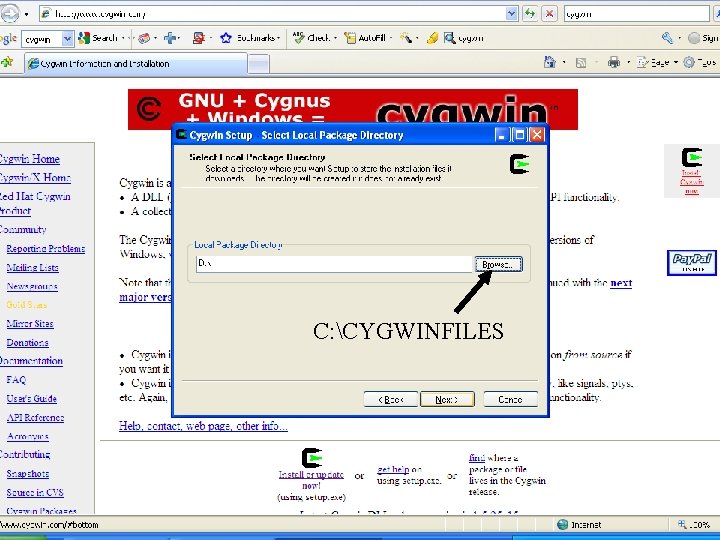Image resolution: width=720 pixels, height=540 pixels.
Task: Open the Donations link
Action: tap(28, 342)
